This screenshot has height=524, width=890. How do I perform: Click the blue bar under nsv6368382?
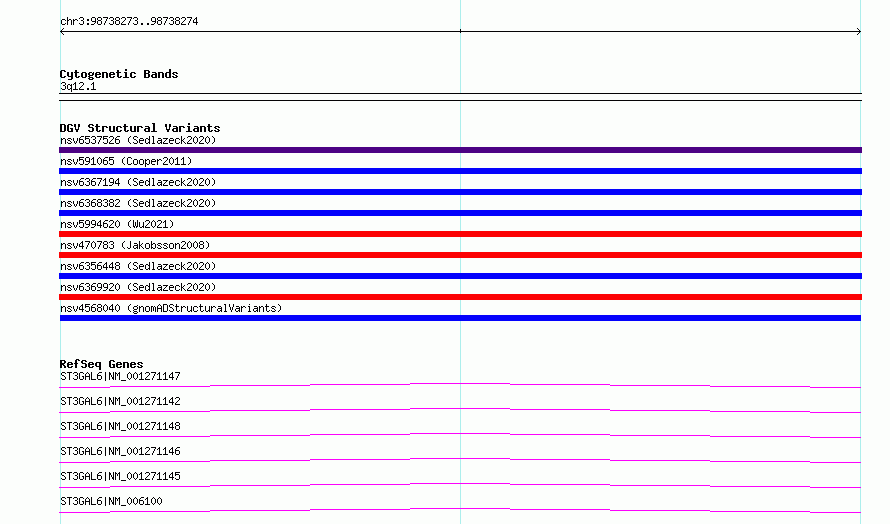click(460, 213)
